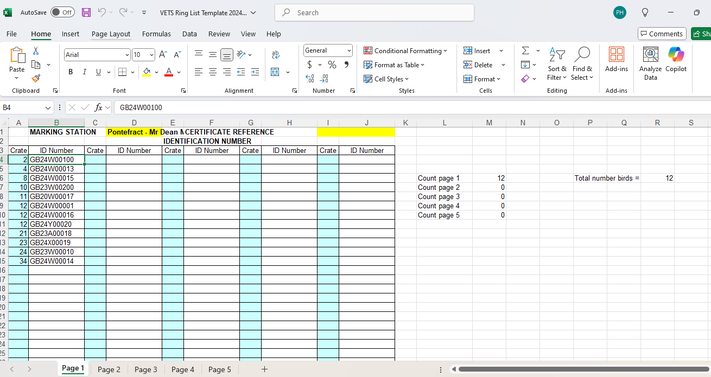This screenshot has width=711, height=377.
Task: Open the PH account profile
Action: (x=619, y=13)
